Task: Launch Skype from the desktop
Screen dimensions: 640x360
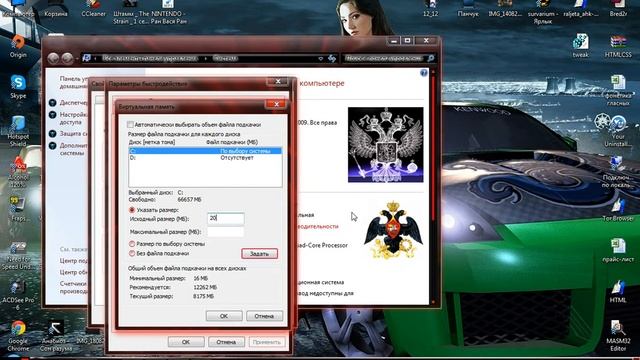Action: pos(18,87)
